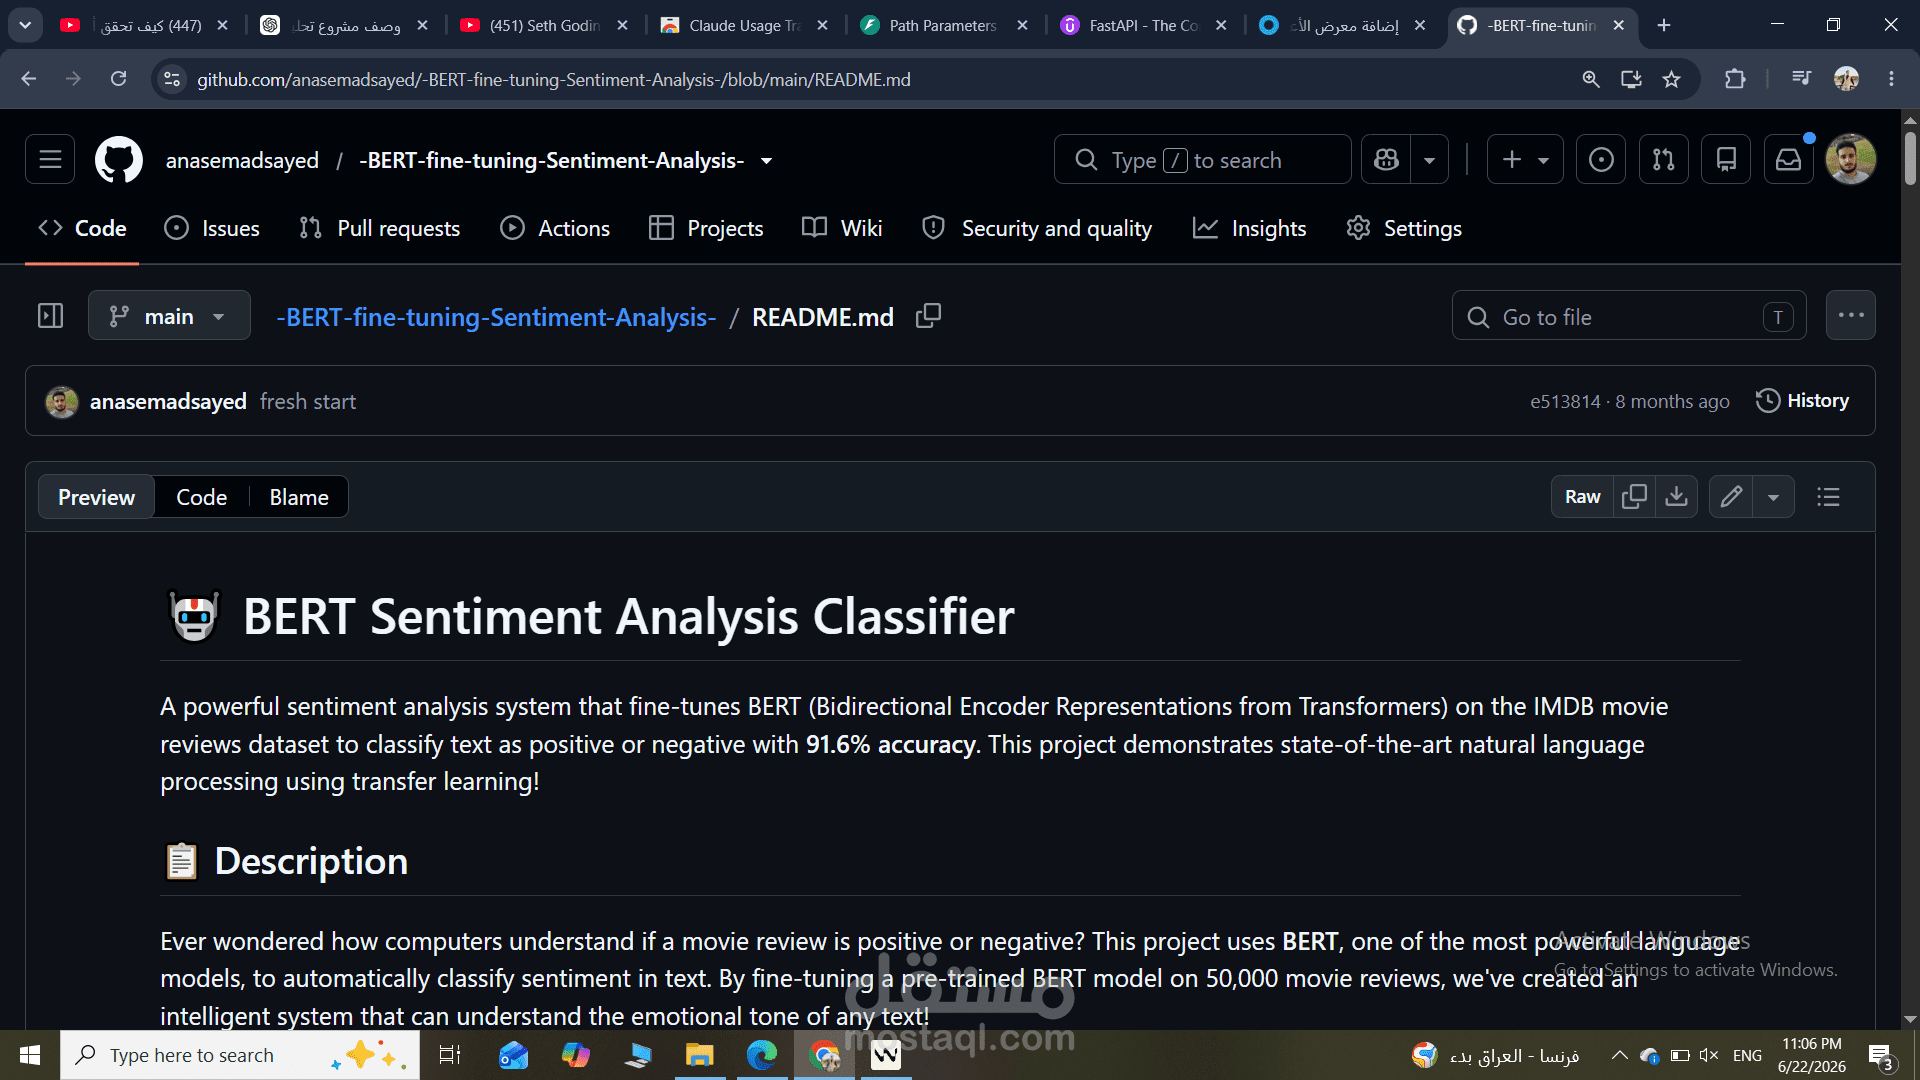Screen dimensions: 1920x1080
Task: Open anasemadsayed owner link in header
Action: 242,160
